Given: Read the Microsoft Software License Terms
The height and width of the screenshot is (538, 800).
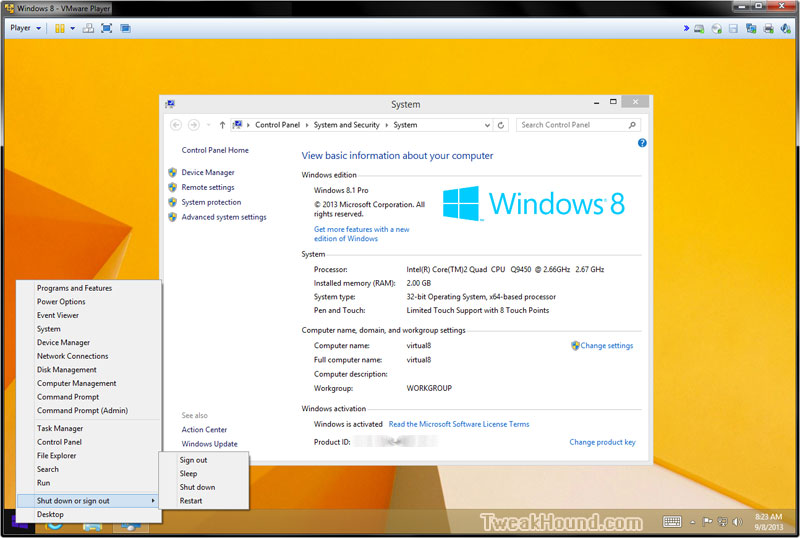Looking at the screenshot, I should tap(459, 424).
